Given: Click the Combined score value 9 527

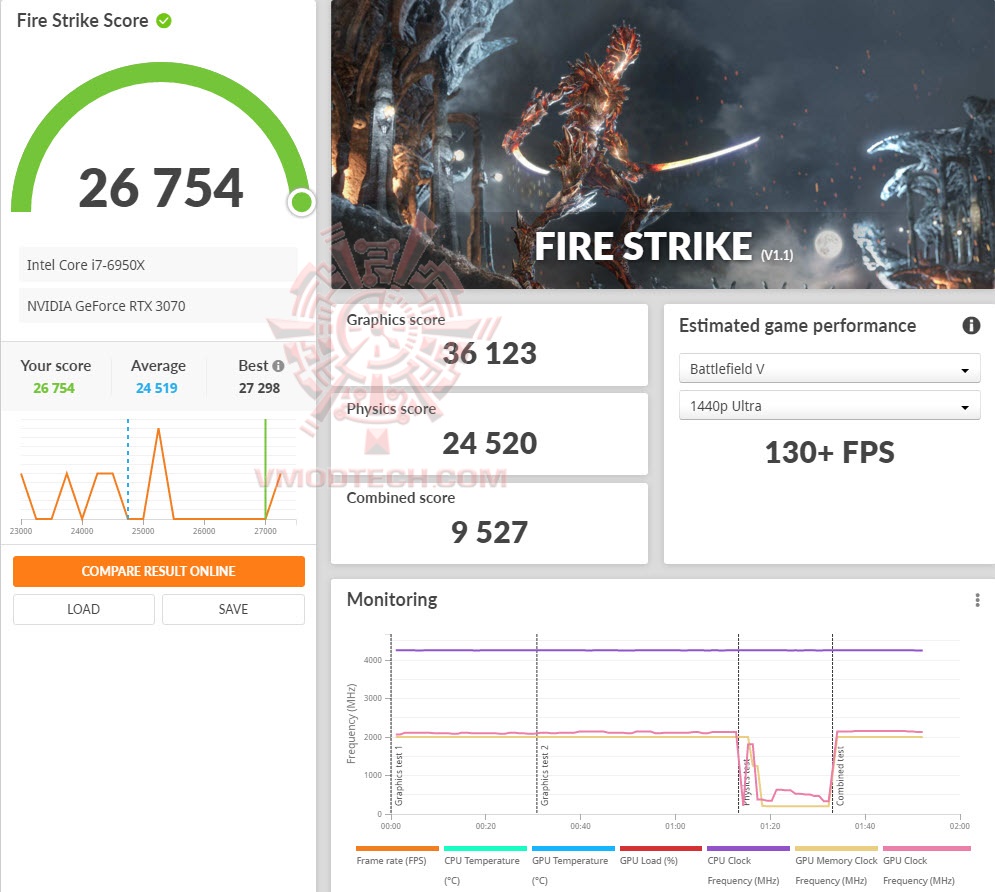Looking at the screenshot, I should (x=489, y=532).
